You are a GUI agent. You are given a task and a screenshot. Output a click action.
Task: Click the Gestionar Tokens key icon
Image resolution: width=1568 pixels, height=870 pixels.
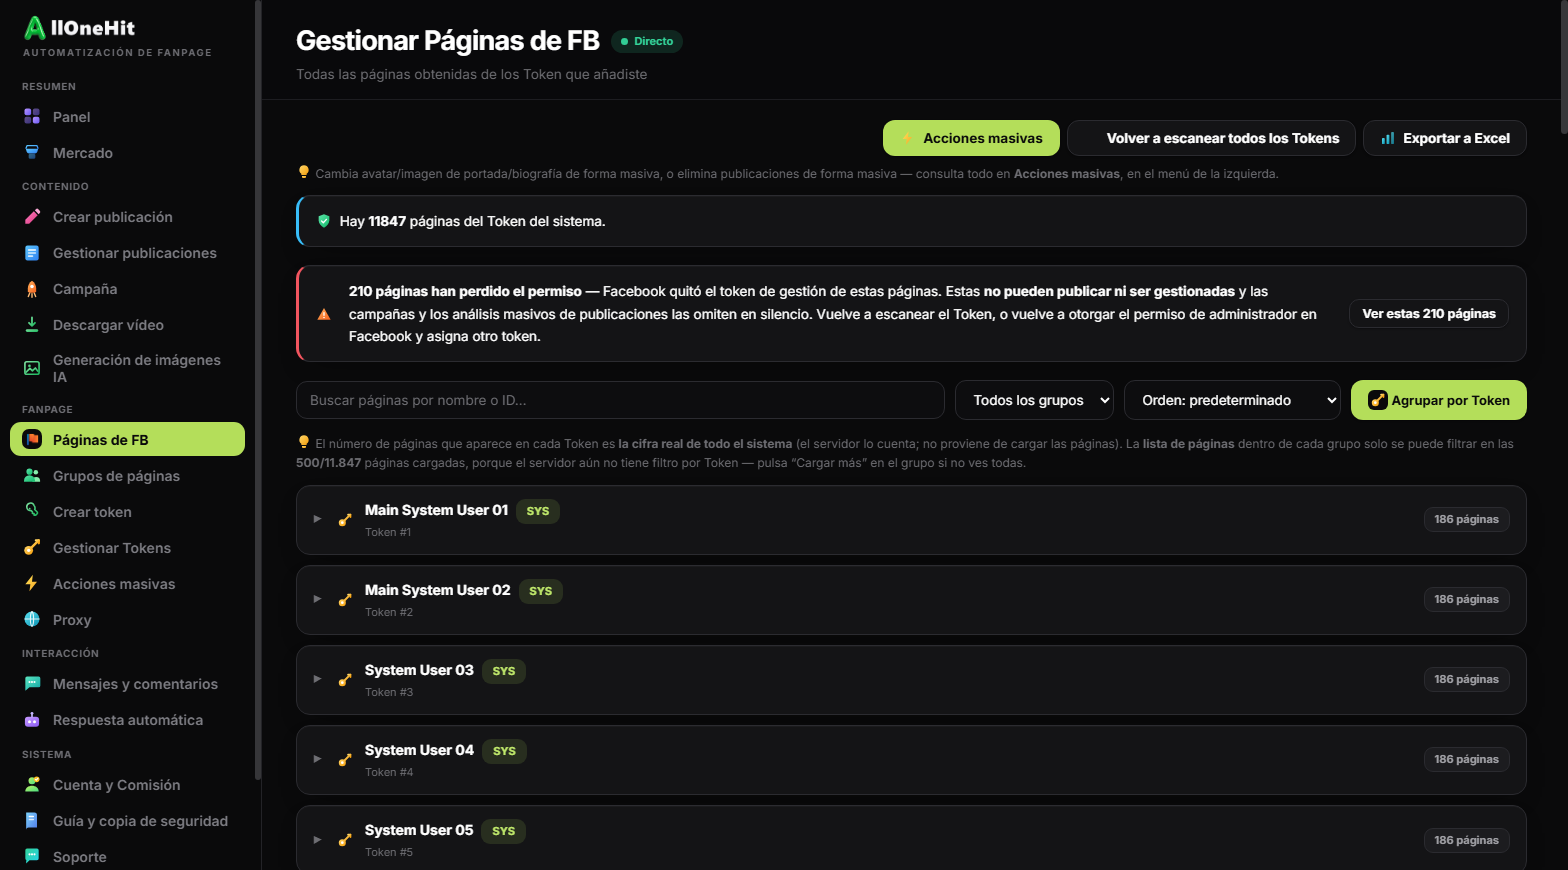pos(32,548)
